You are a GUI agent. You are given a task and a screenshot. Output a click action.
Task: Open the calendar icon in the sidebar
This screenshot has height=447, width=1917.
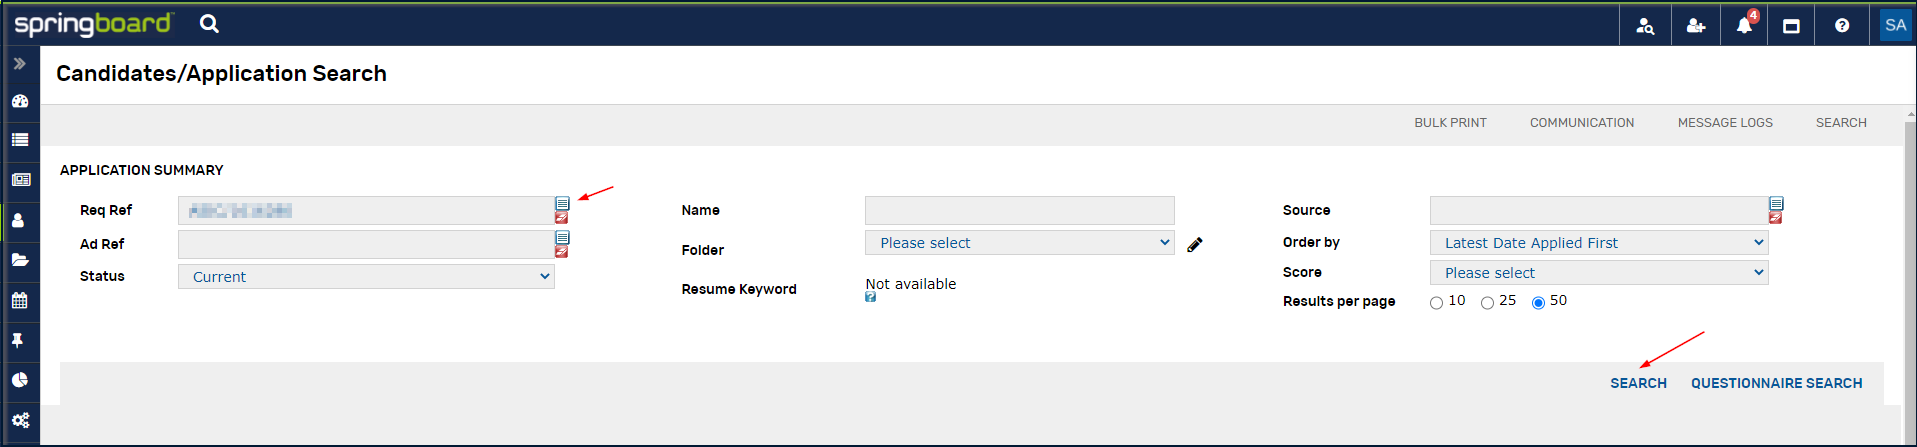tap(20, 300)
